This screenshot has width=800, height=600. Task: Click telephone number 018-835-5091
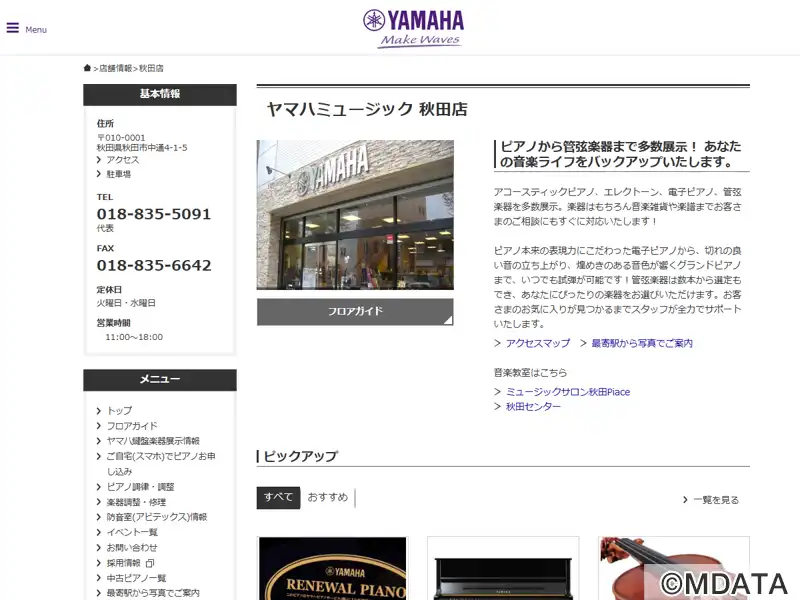pyautogui.click(x=154, y=214)
